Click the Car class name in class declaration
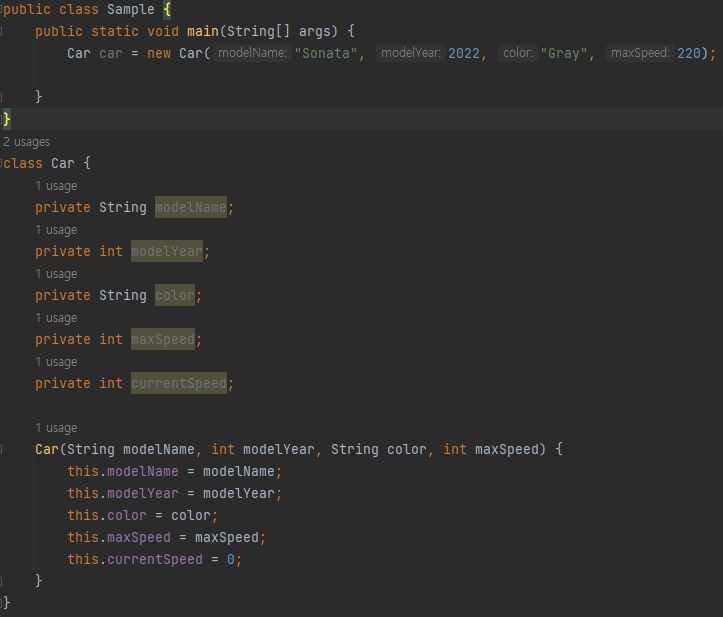Screen dimensions: 723x617 [63, 163]
